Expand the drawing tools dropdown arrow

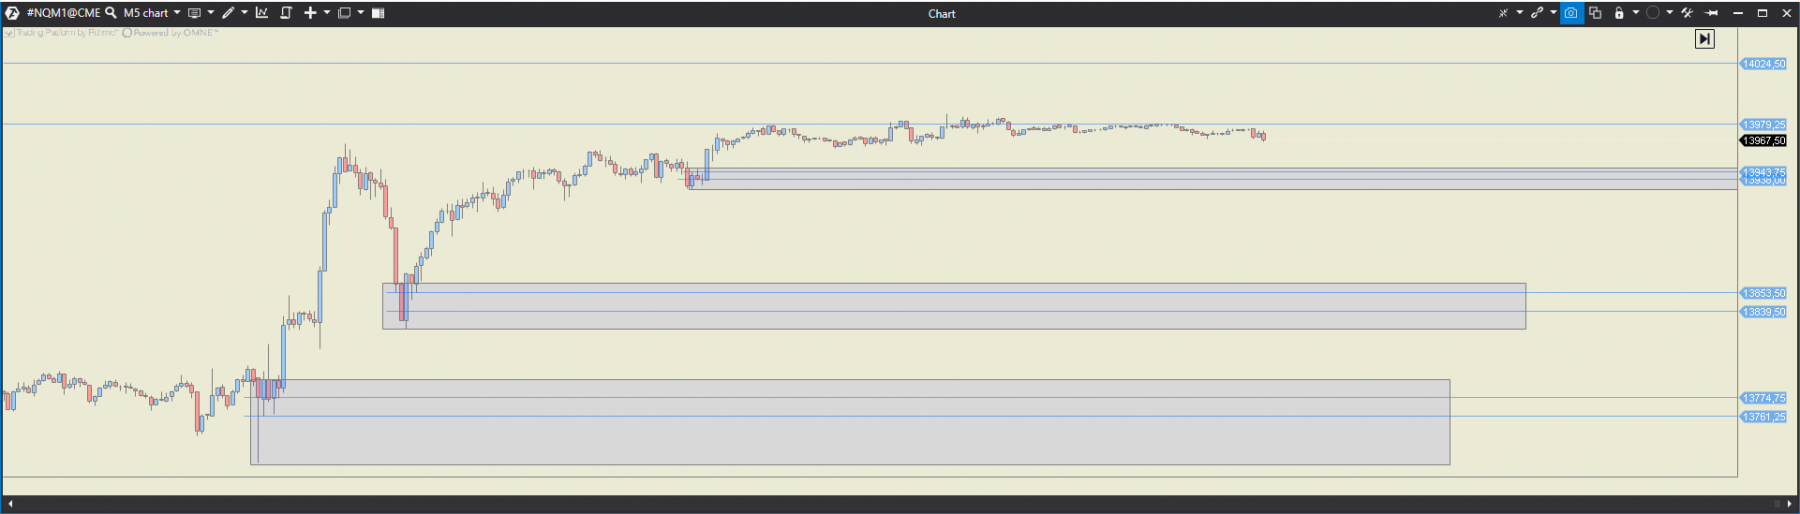click(244, 13)
